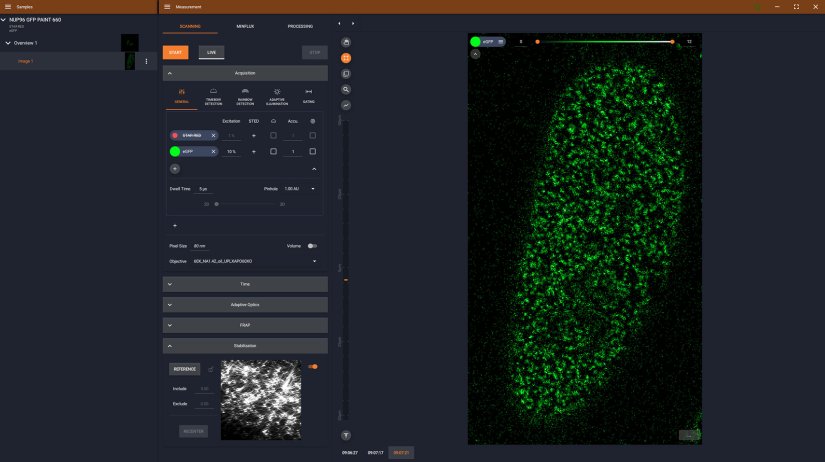Toggle the STAR RED line-accumulation checkbox
Viewport: 825px width, 462px height.
[273, 136]
